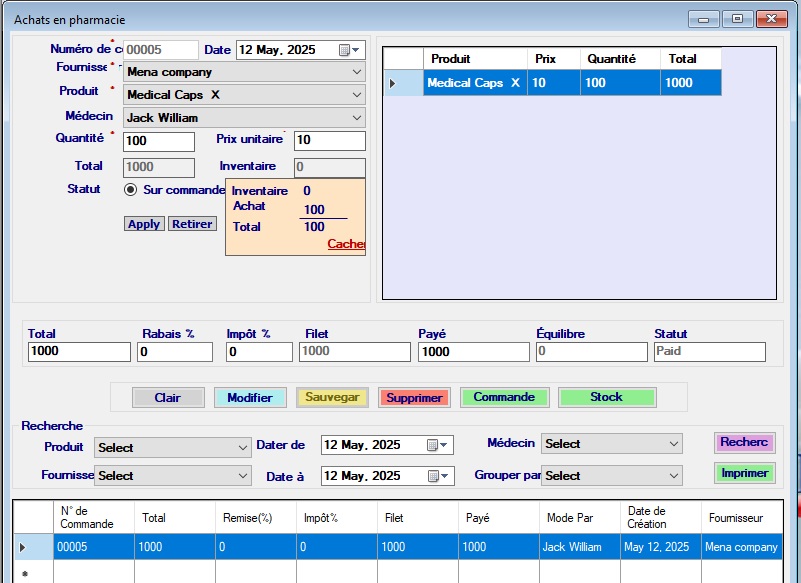
Task: Click the Cacher link
Action: [346, 244]
